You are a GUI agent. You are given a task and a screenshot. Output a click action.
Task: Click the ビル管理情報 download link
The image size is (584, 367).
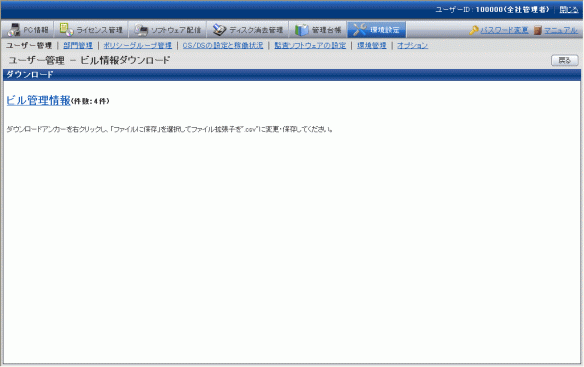click(x=38, y=100)
